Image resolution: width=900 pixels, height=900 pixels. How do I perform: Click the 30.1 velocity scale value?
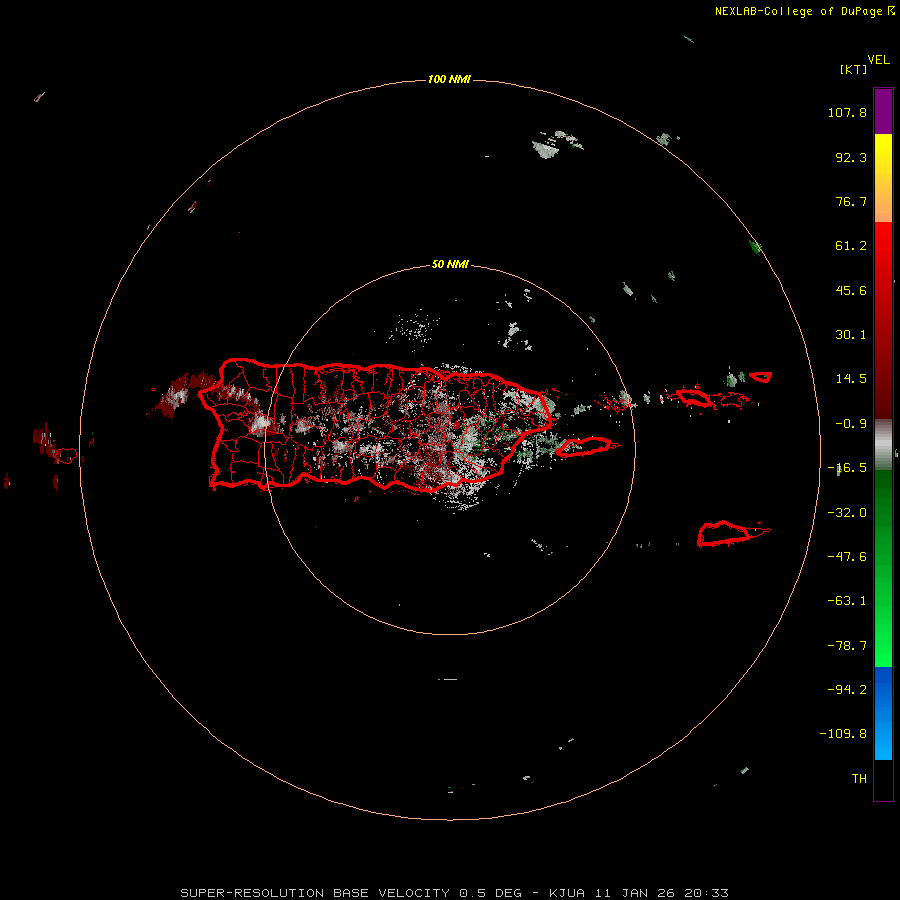[851, 335]
